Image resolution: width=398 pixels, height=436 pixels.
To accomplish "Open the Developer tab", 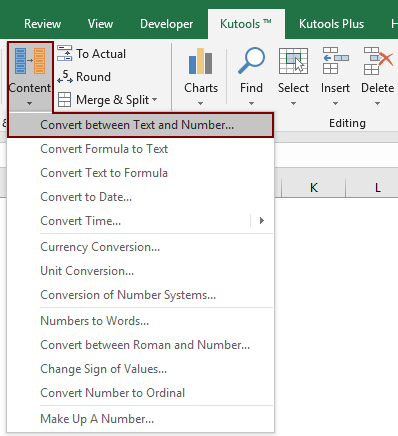I will click(x=166, y=24).
